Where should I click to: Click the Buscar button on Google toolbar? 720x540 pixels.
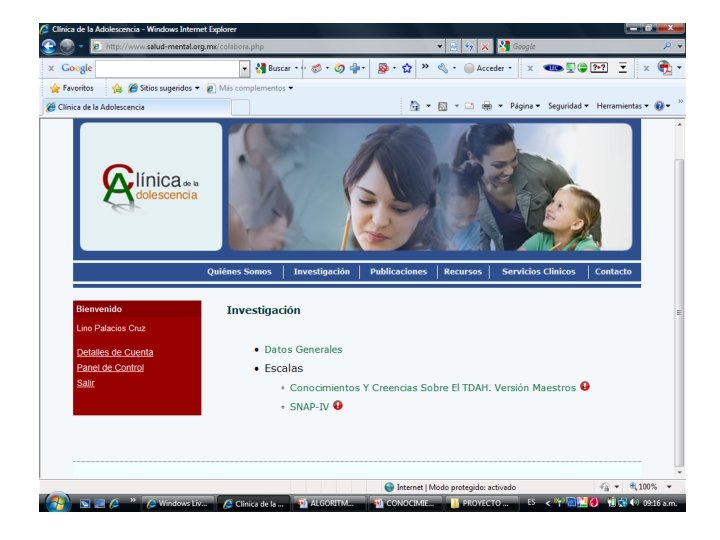coord(273,68)
